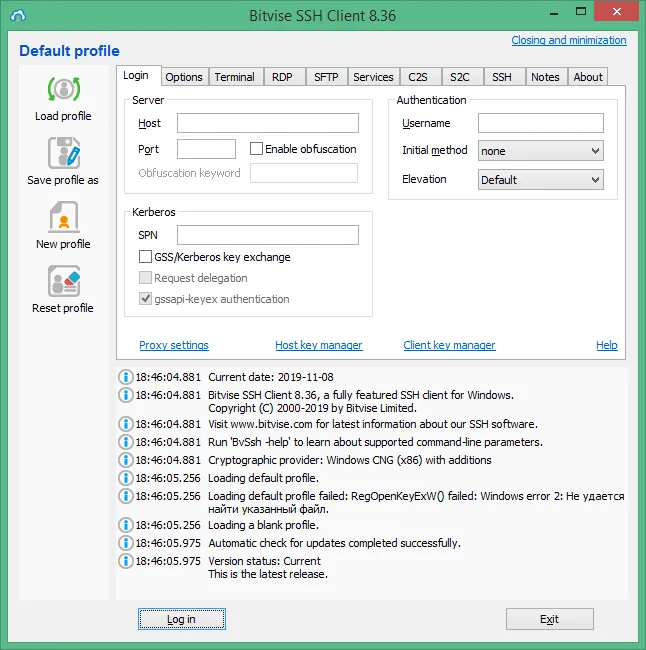646x650 pixels.
Task: Click the Load profile icon
Action: click(64, 89)
